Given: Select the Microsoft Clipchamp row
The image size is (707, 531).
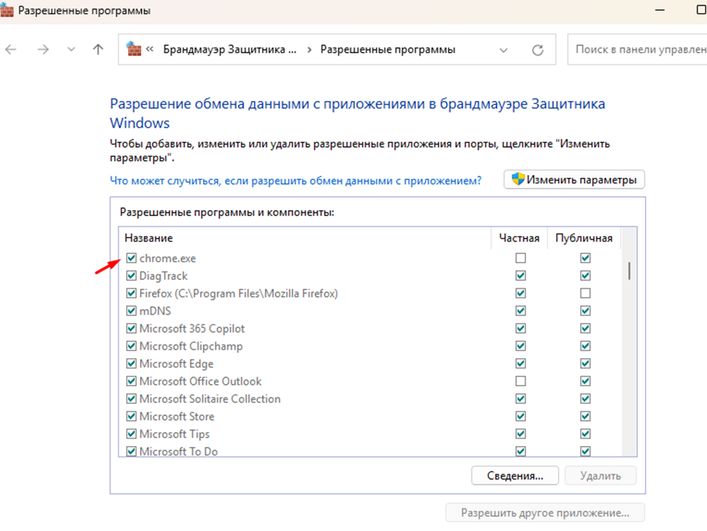Looking at the screenshot, I should 191,346.
